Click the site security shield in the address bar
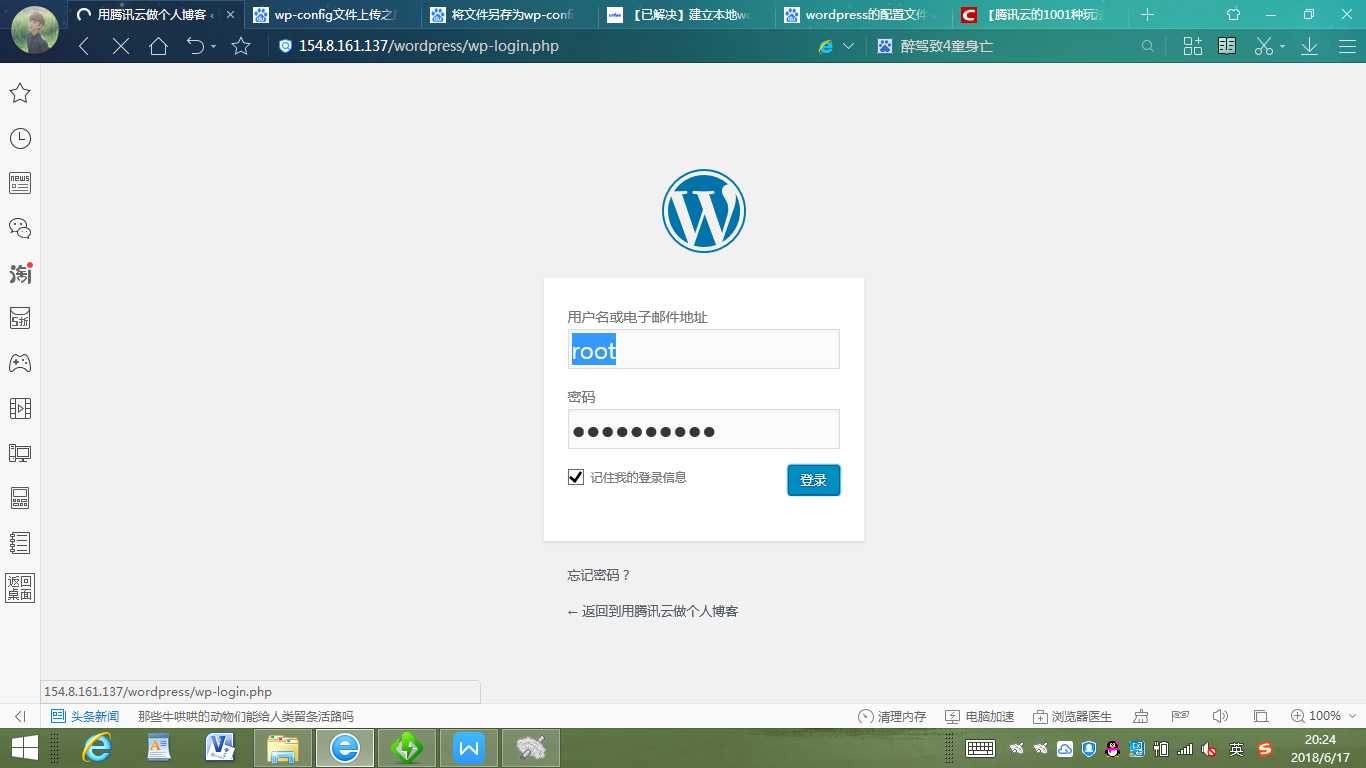The height and width of the screenshot is (768, 1366). coord(285,46)
